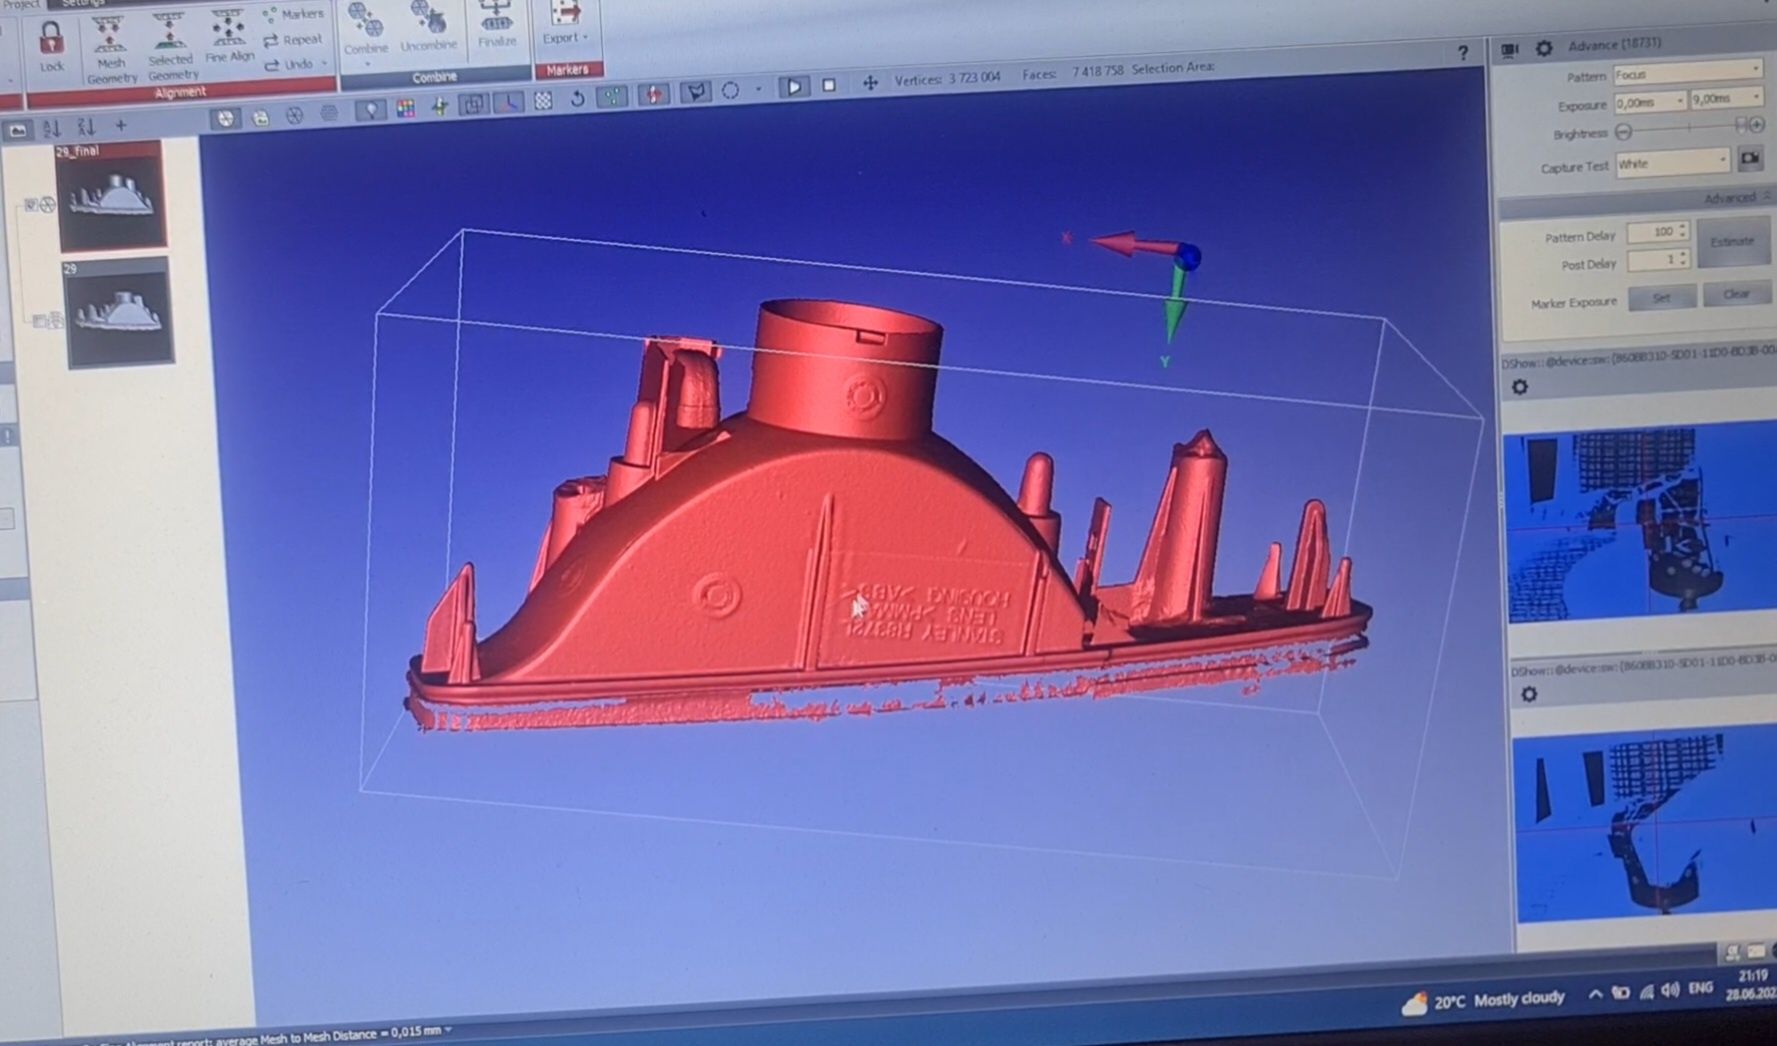The image size is (1777, 1046).
Task: Select Mesh Geometry alignment mode
Action: [x=111, y=50]
